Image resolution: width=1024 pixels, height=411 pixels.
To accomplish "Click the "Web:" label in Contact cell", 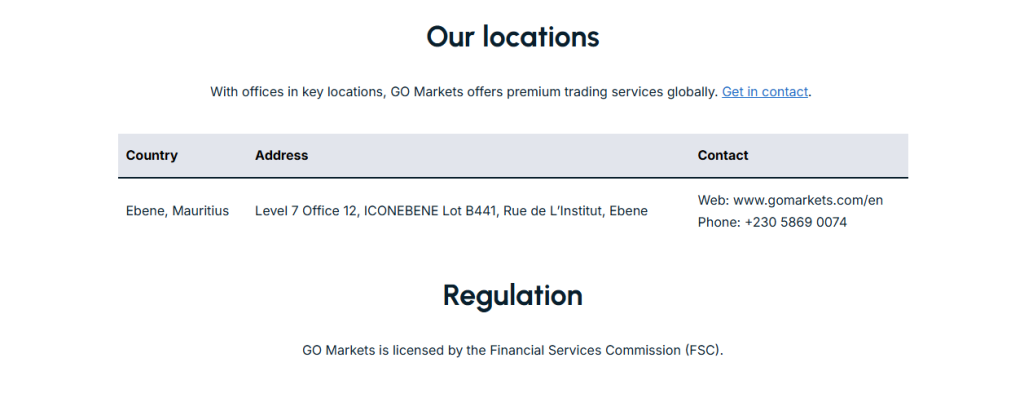I will pos(713,200).
